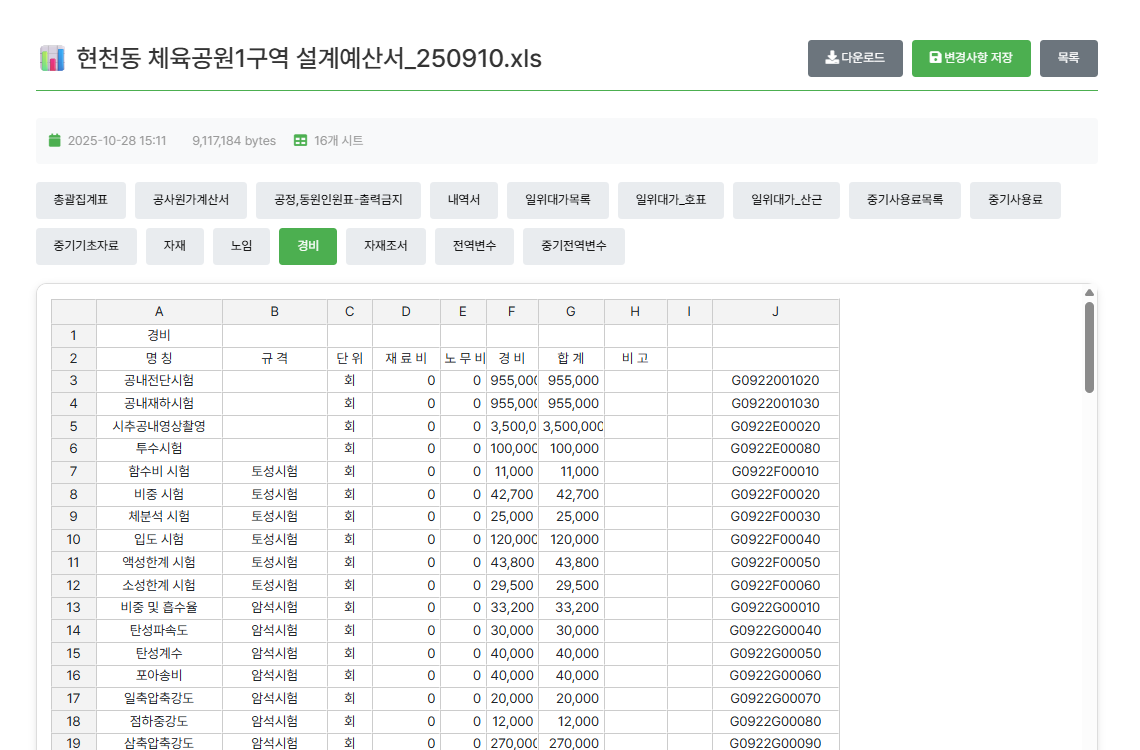Go back using the 목록 button
Screen dimensions: 1140x750
coord(1068,58)
